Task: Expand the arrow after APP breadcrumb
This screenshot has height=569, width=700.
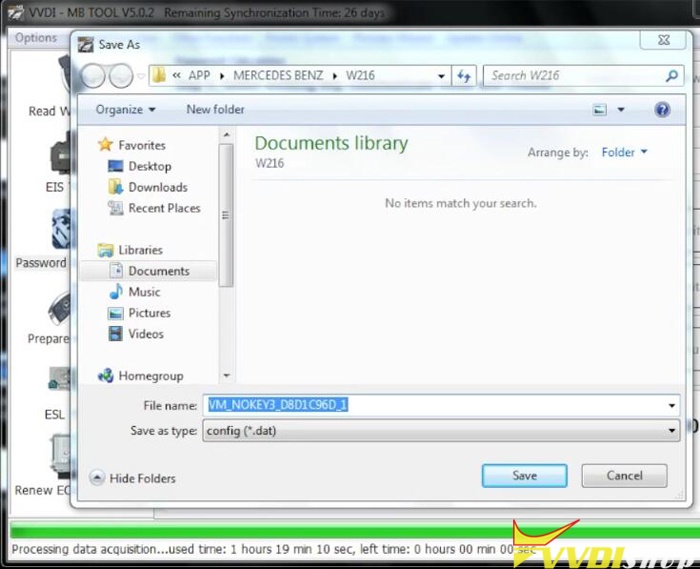Action: pos(222,76)
